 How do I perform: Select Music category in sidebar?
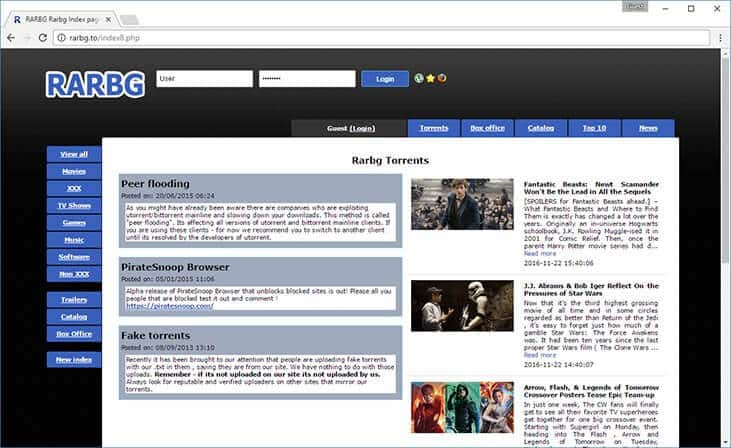pyautogui.click(x=74, y=240)
